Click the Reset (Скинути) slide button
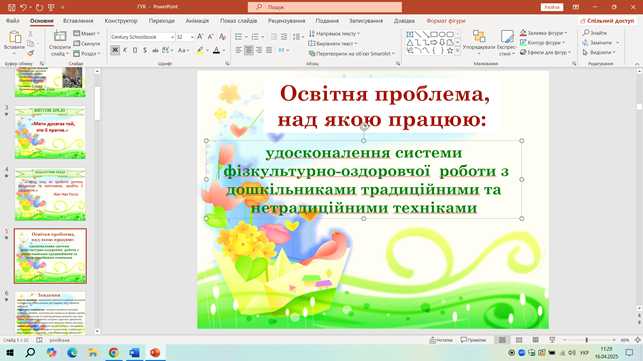643x361 pixels. 87,43
